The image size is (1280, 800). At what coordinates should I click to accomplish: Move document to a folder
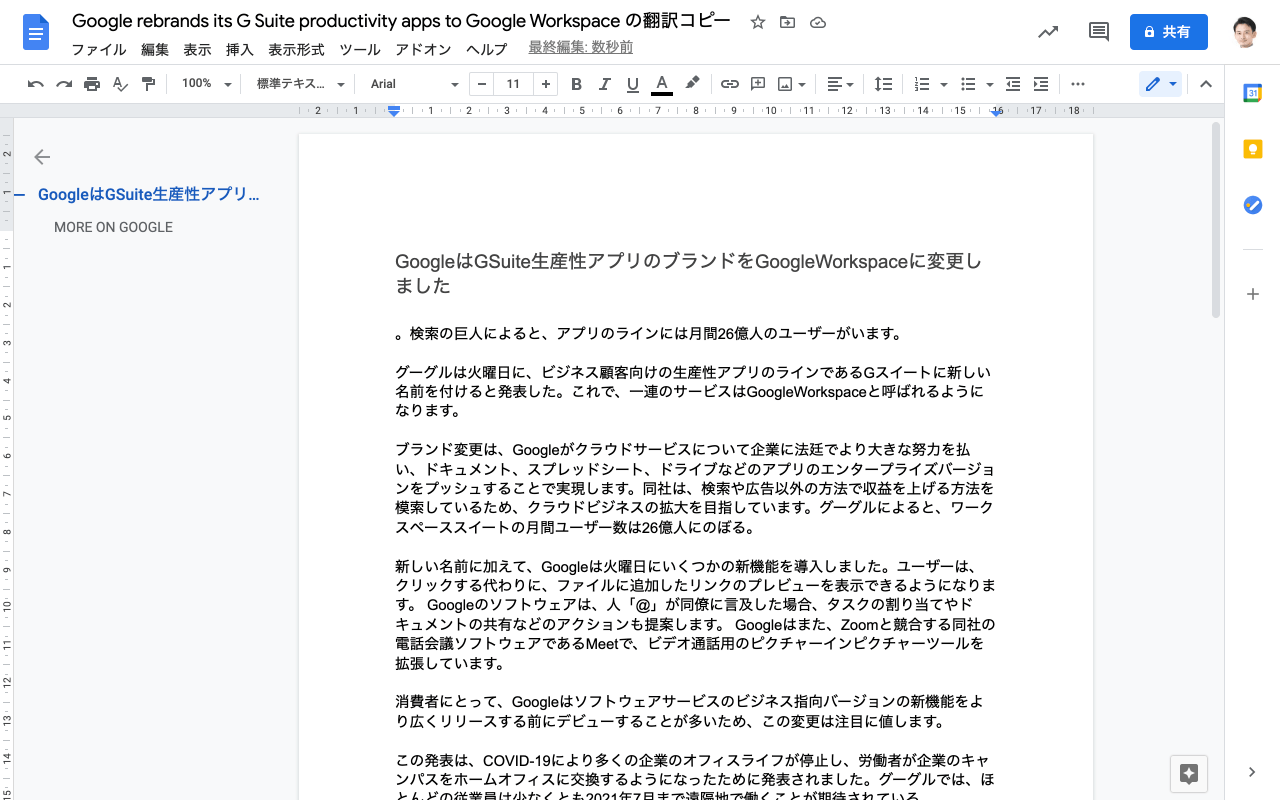click(x=788, y=22)
